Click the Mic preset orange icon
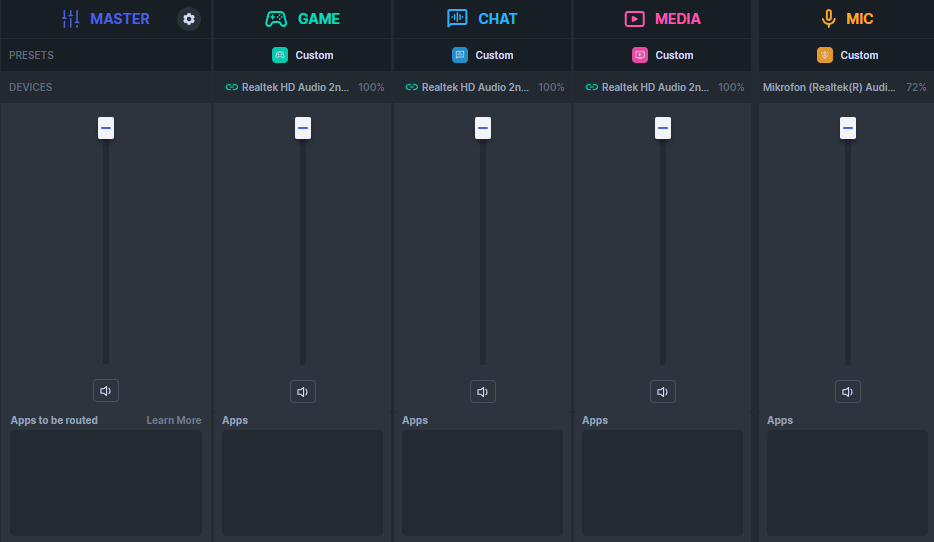 (825, 55)
